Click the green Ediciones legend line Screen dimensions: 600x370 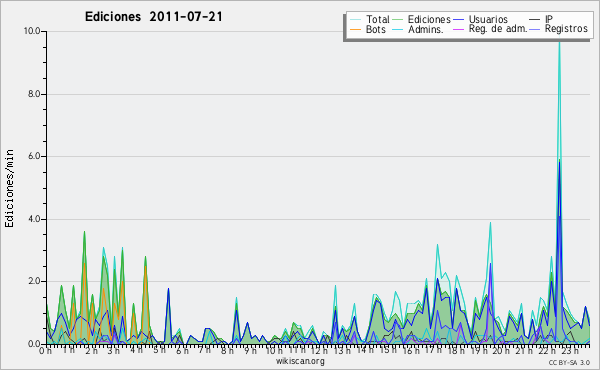tap(398, 20)
